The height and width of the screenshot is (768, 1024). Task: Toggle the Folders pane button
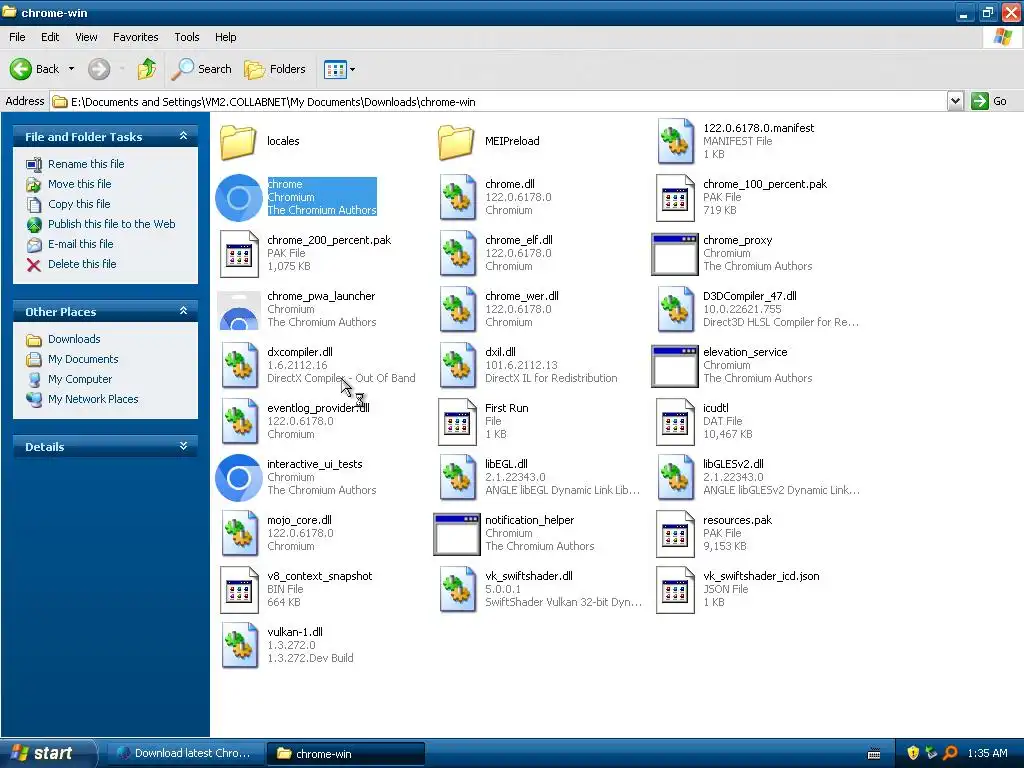pyautogui.click(x=275, y=69)
